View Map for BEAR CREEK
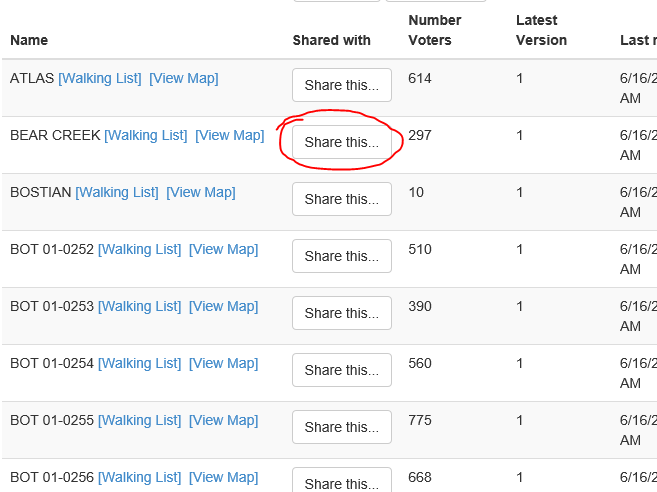 click(x=229, y=135)
